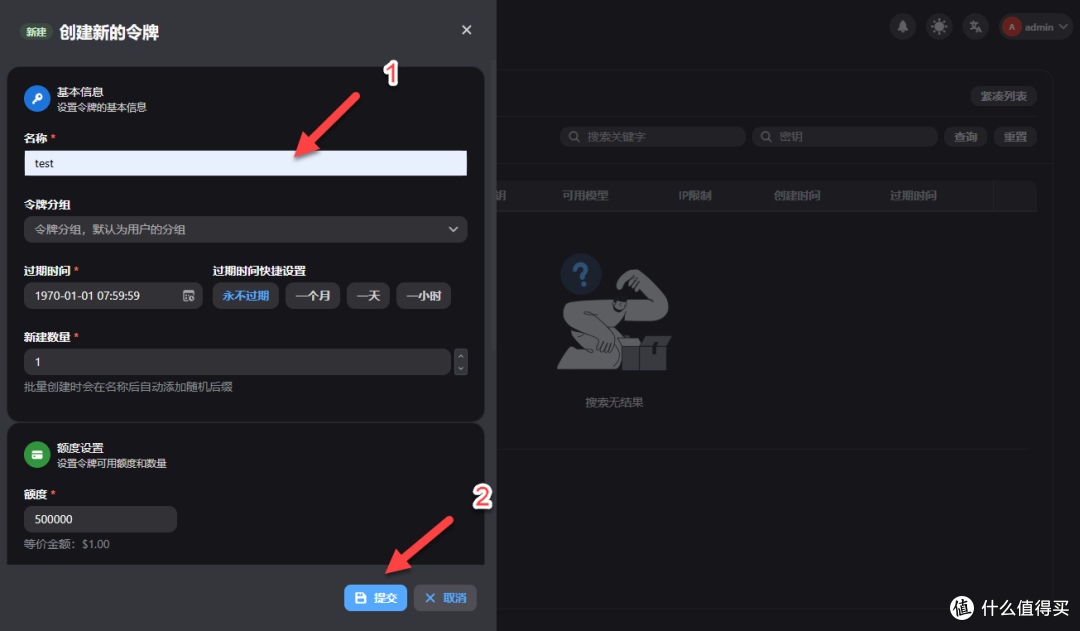Viewport: 1080px width, 631px height.
Task: Select 一个月 quick expiry option
Action: 313,296
